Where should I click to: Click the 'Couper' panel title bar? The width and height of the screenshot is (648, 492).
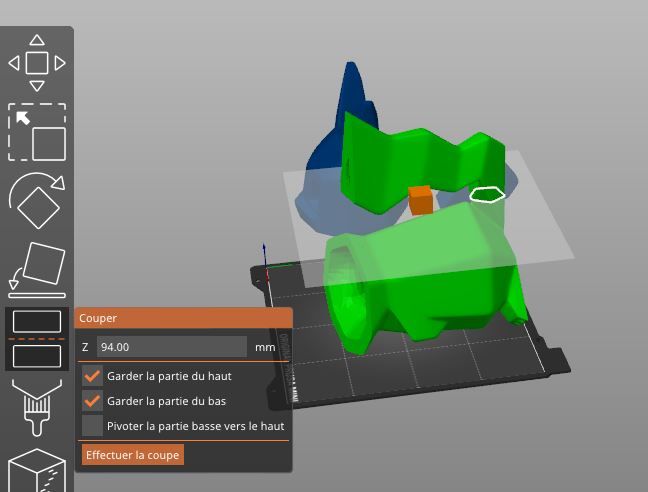(183, 318)
